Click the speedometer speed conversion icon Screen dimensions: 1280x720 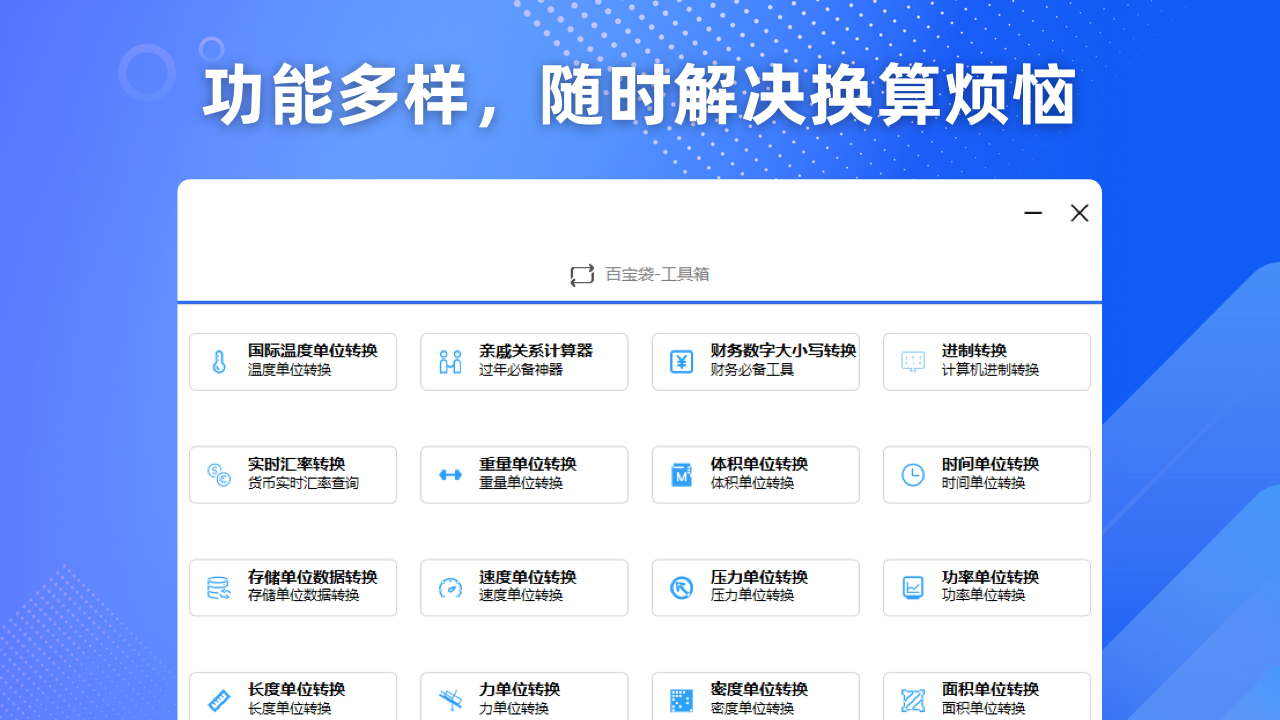click(450, 588)
